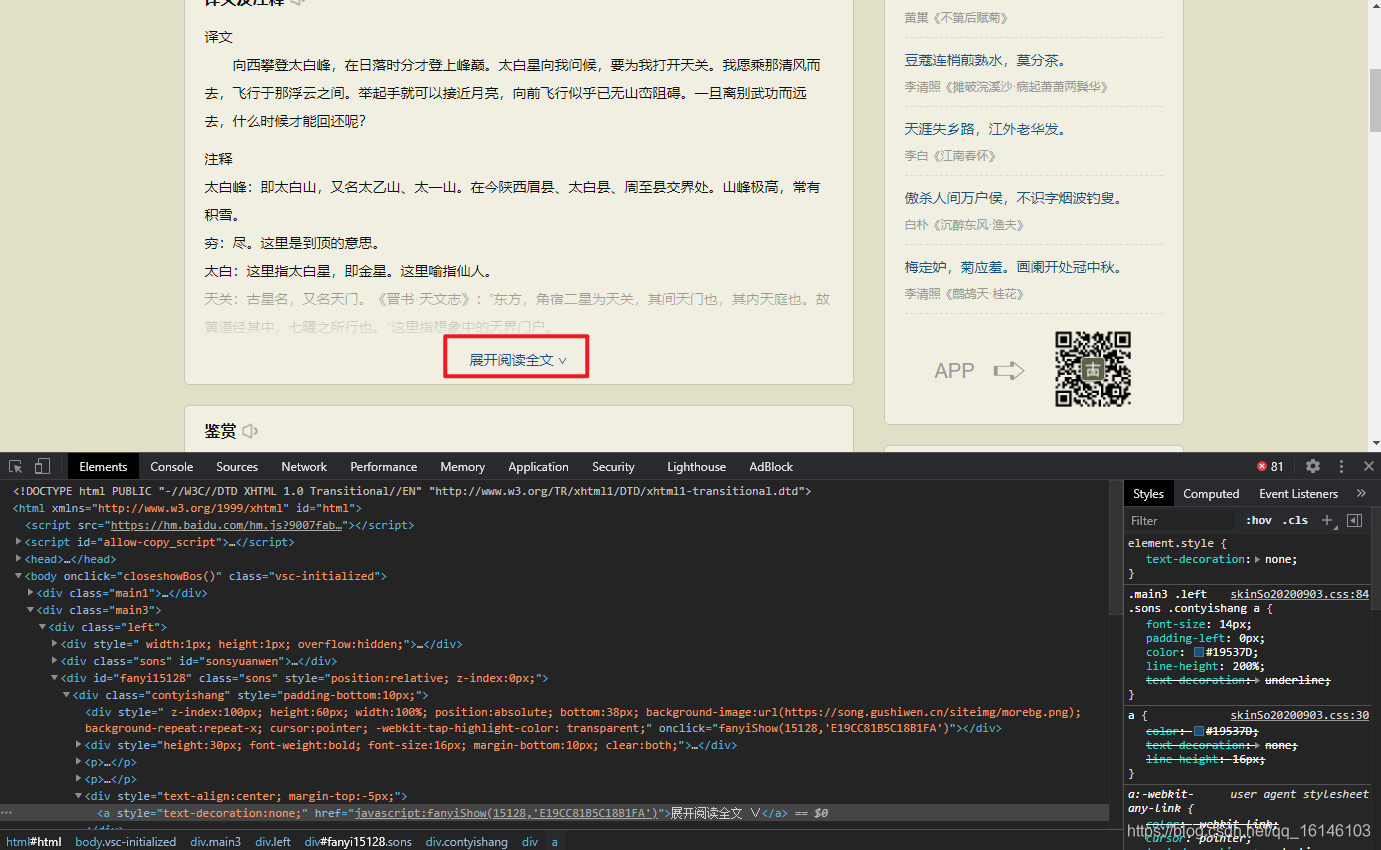Focus the Styles Filter input

coord(1183,520)
